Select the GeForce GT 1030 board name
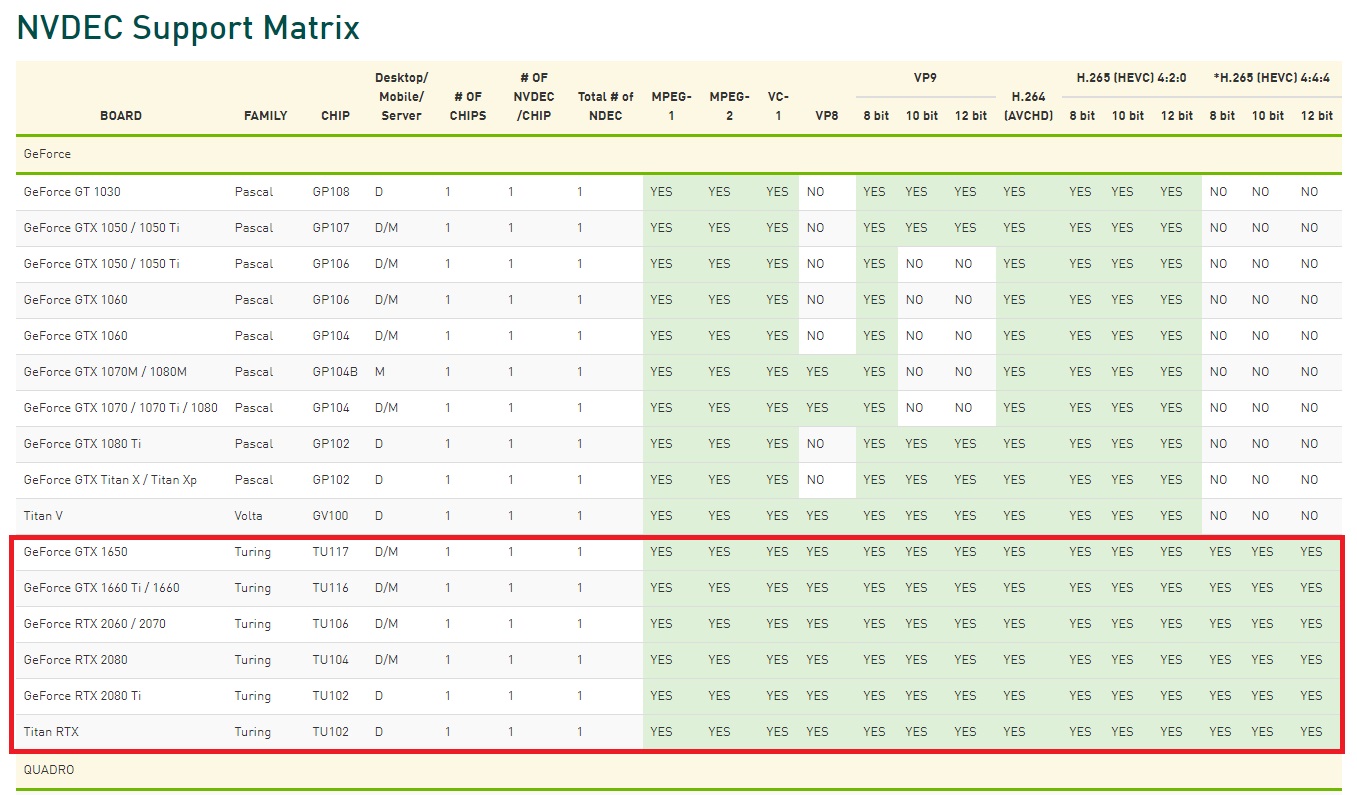The image size is (1357, 795). pos(72,192)
